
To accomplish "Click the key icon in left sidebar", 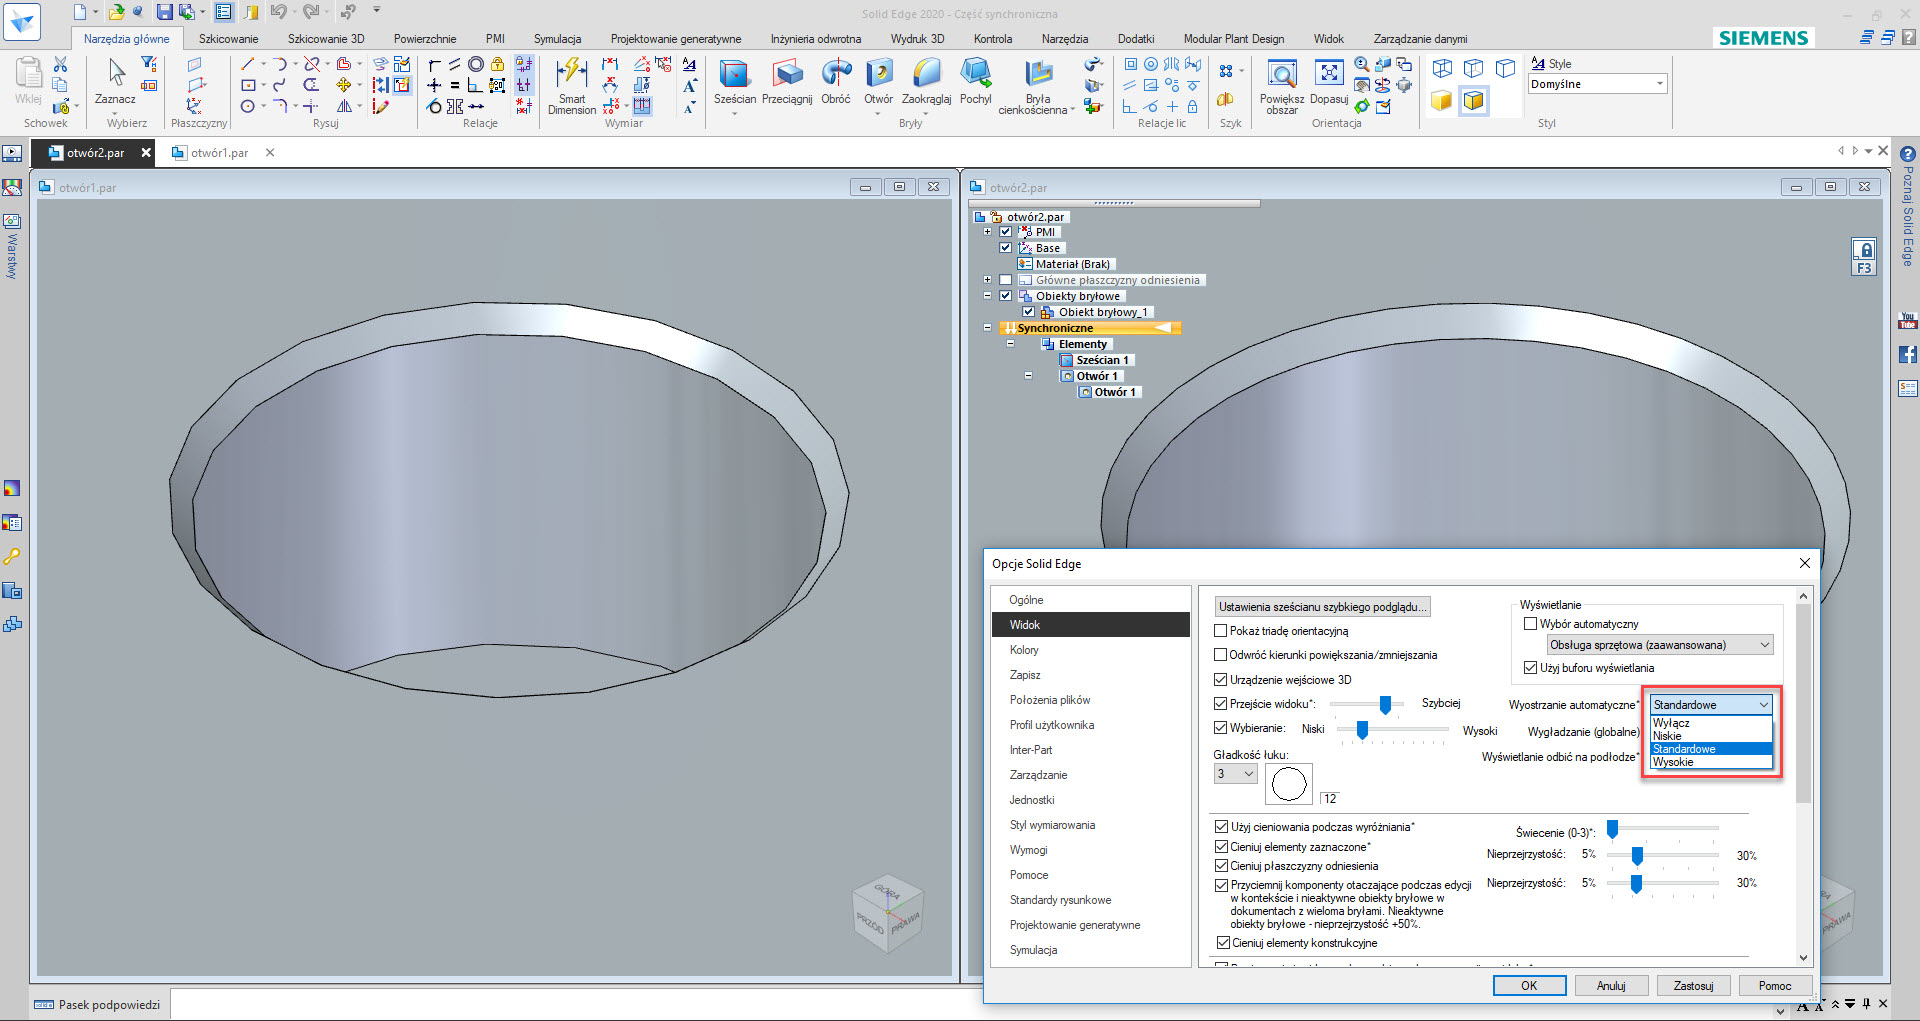I will (12, 556).
